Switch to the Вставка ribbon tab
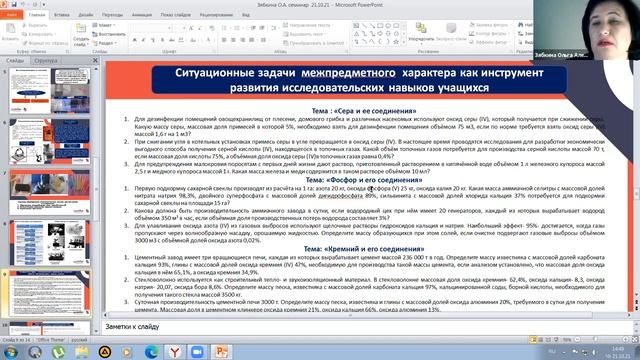Screen dimensions: 640x360 click(62, 15)
